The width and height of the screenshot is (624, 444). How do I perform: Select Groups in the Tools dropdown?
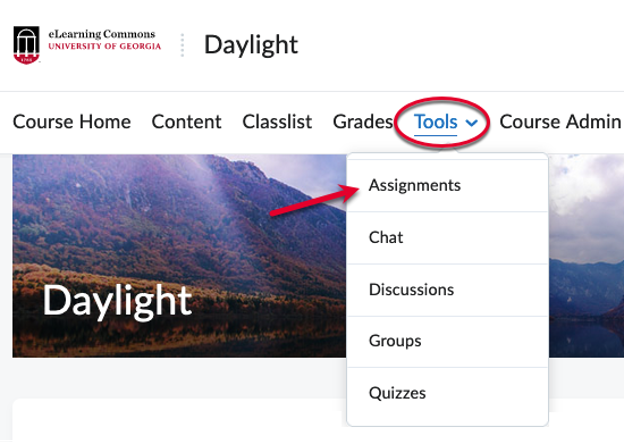[395, 341]
